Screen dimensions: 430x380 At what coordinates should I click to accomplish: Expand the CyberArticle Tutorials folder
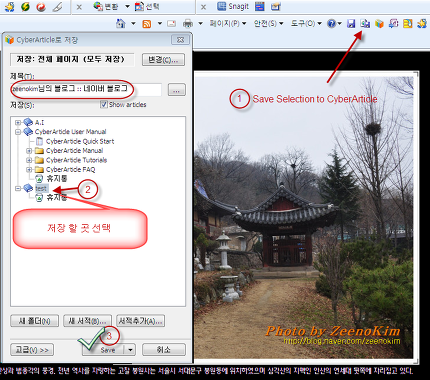(x=29, y=160)
